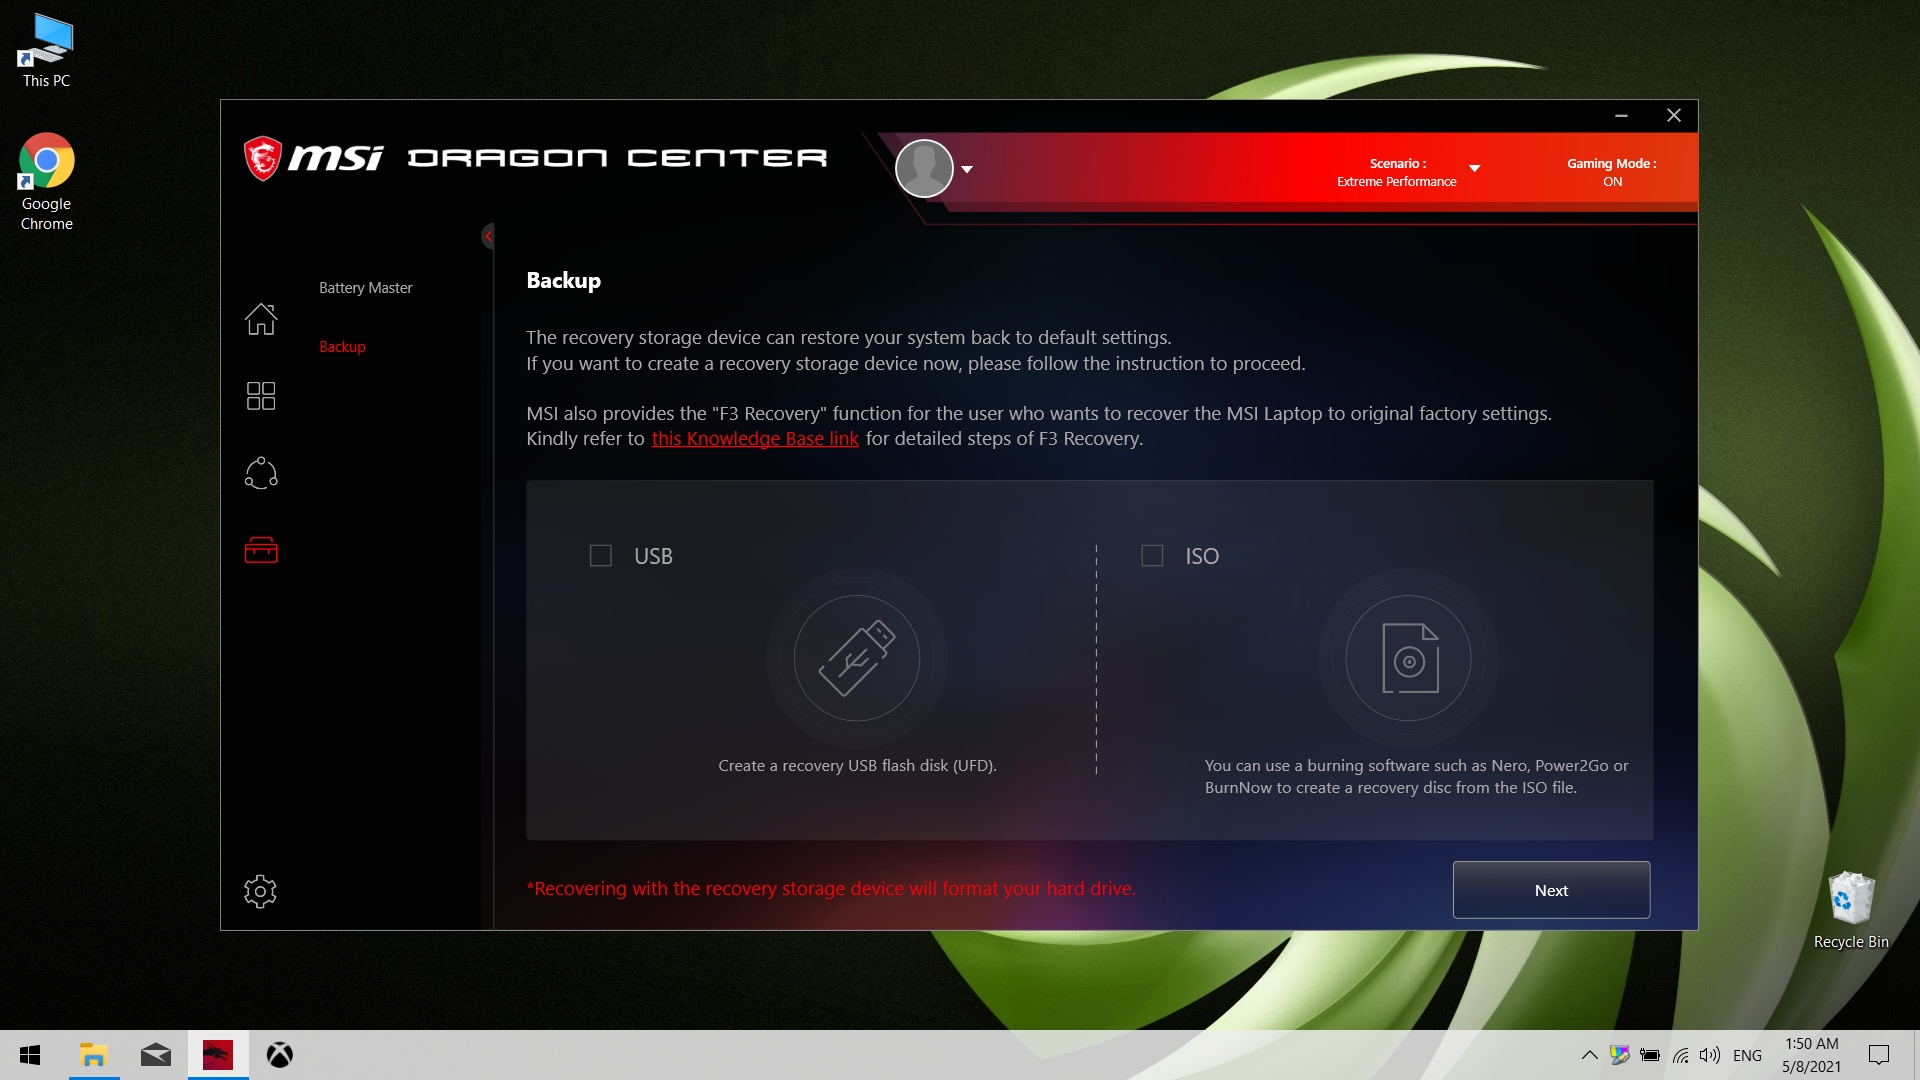This screenshot has width=1920, height=1080.
Task: Check the ISO recovery option
Action: click(x=1152, y=556)
